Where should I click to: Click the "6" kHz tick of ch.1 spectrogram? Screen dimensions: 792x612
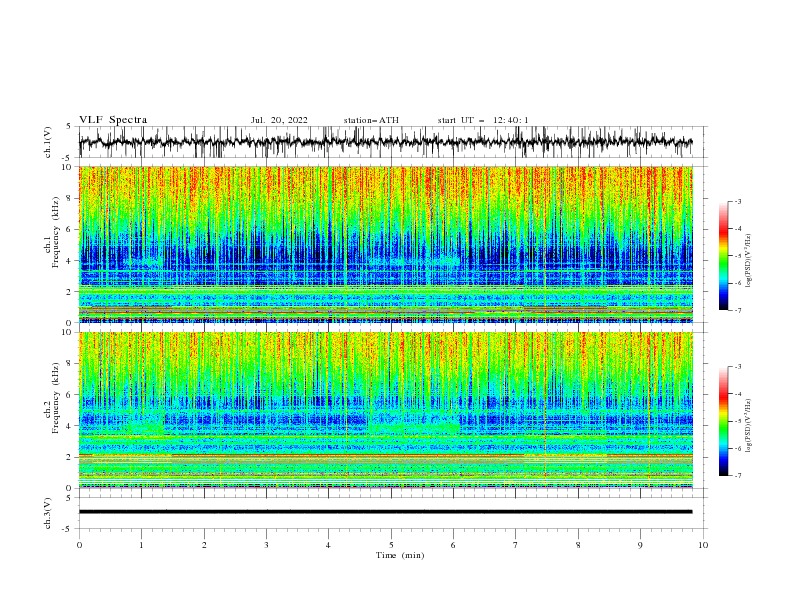(71, 229)
